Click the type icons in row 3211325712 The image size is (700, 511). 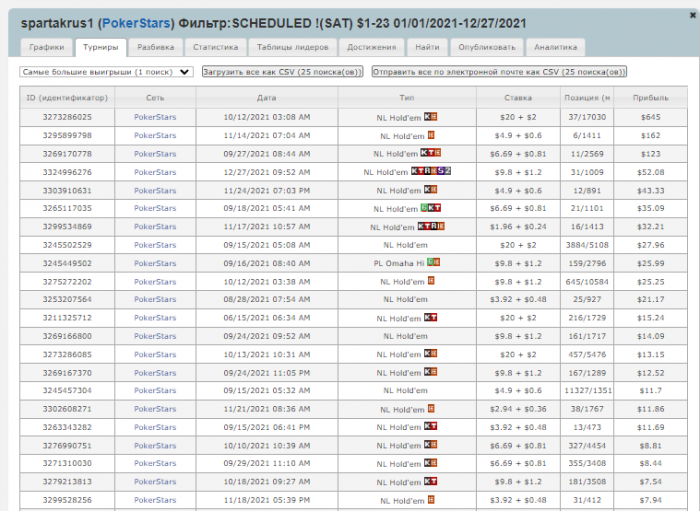click(x=430, y=317)
